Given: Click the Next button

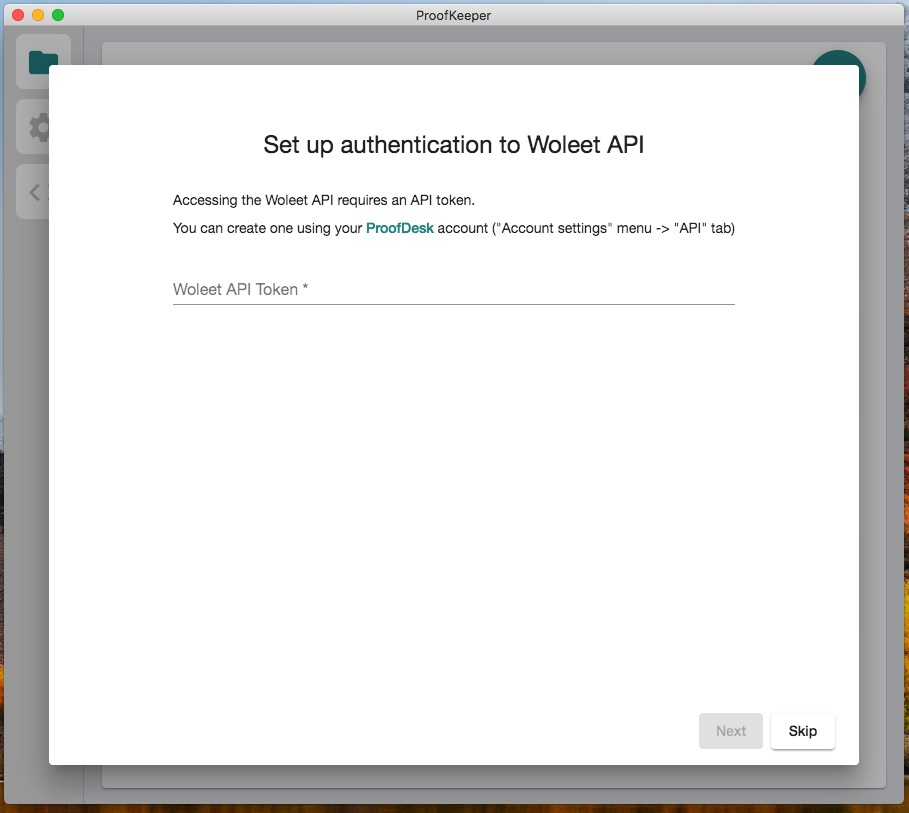Looking at the screenshot, I should tap(730, 731).
